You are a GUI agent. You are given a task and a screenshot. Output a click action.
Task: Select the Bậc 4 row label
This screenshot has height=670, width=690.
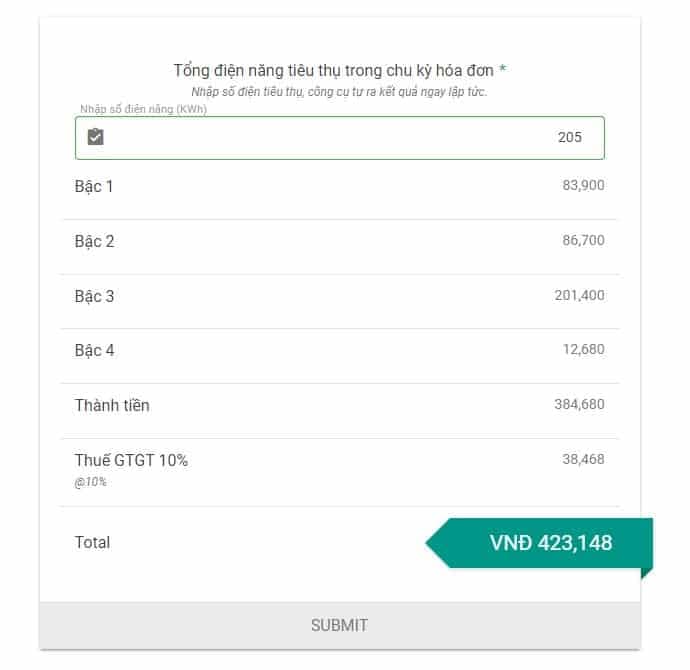94,350
